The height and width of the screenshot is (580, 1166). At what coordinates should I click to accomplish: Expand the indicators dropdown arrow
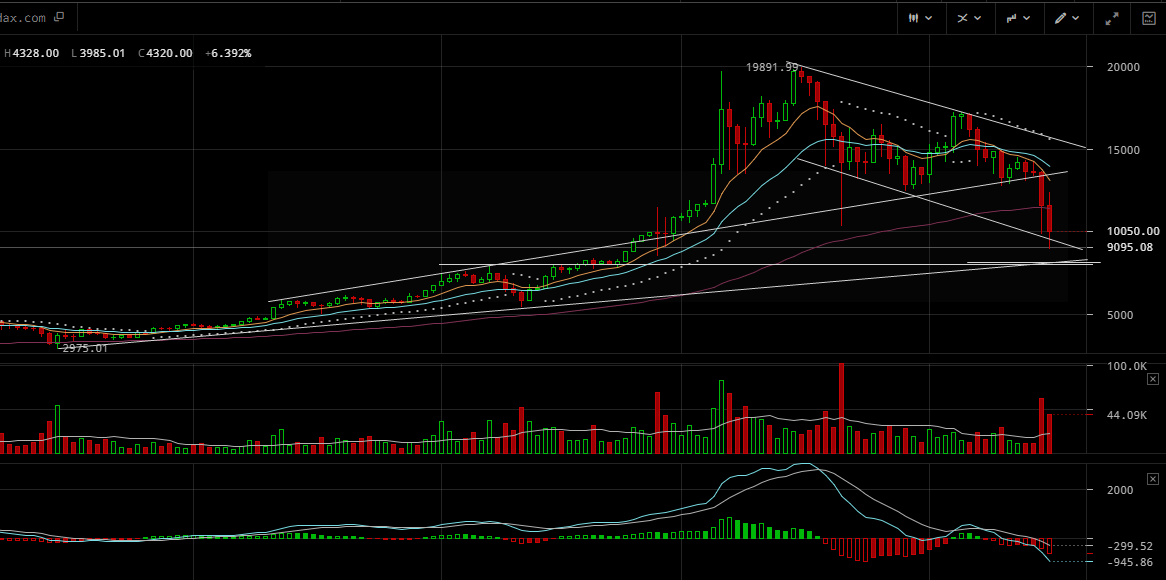(x=978, y=18)
